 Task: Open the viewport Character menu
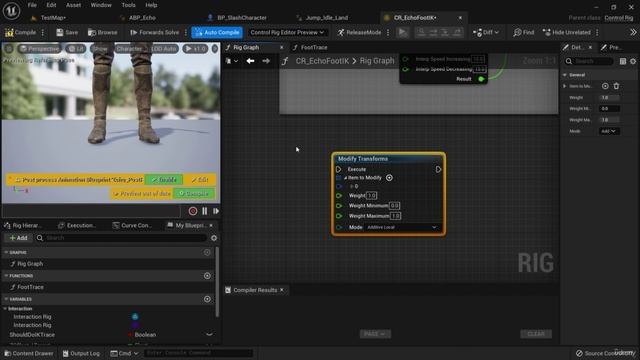pyautogui.click(x=129, y=49)
